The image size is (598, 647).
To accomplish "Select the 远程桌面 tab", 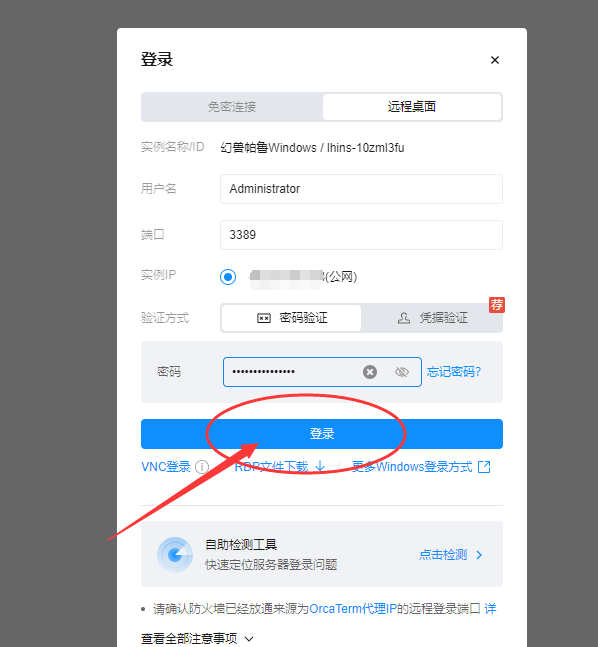I will (x=412, y=107).
